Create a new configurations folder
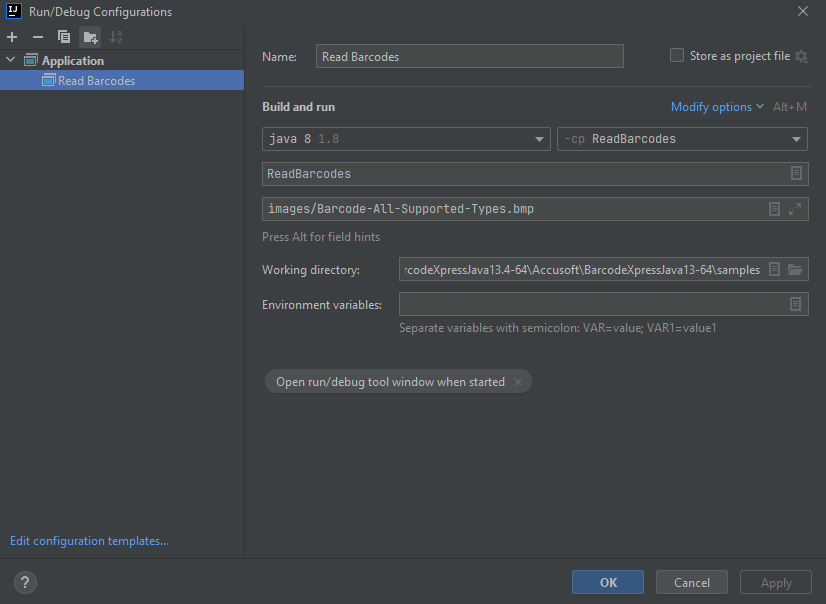 click(x=88, y=36)
